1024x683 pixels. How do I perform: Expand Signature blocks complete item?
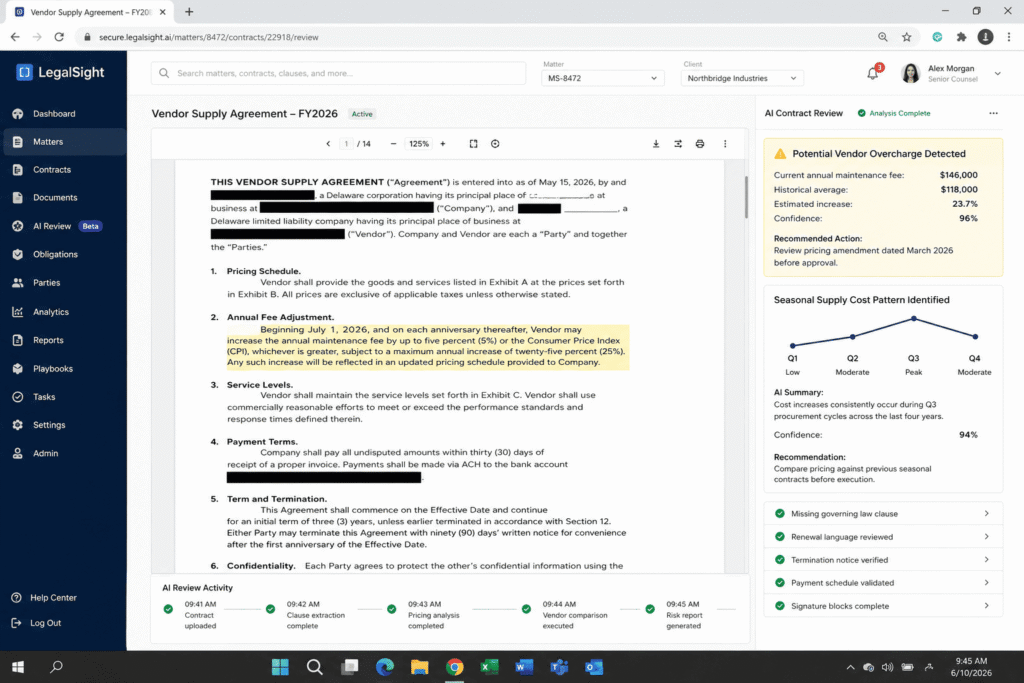883,606
